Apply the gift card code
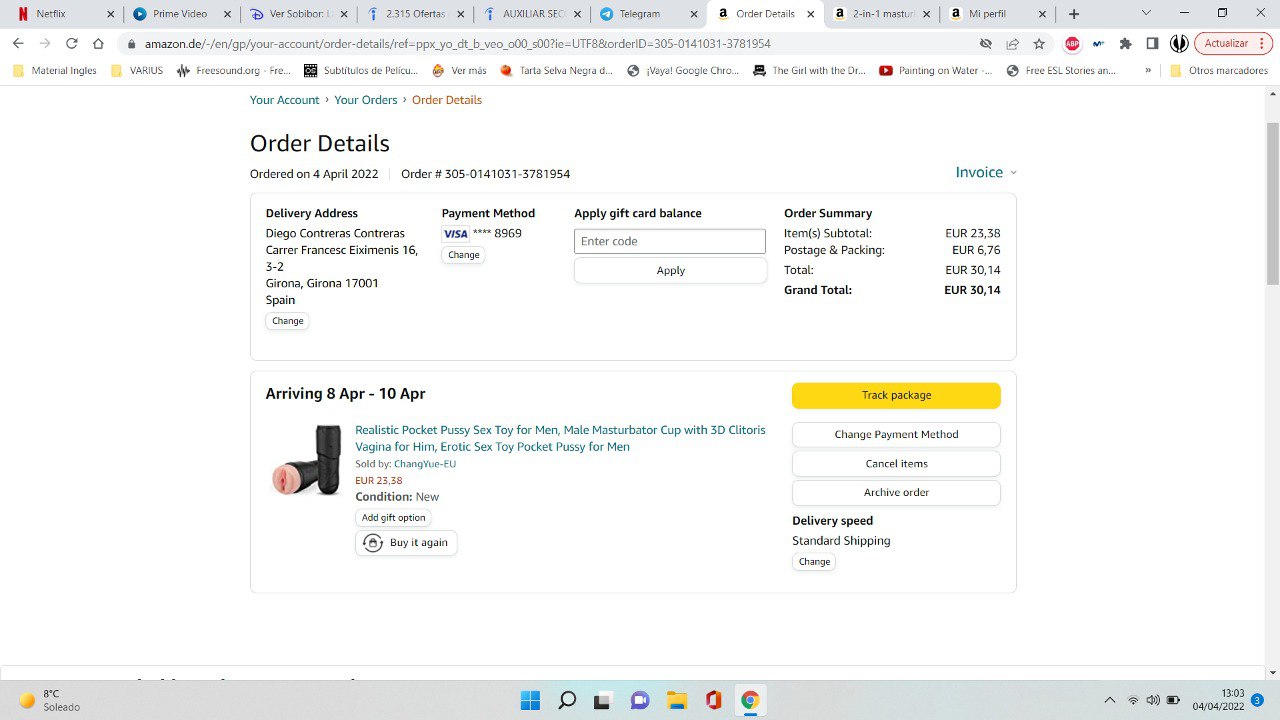 670,271
